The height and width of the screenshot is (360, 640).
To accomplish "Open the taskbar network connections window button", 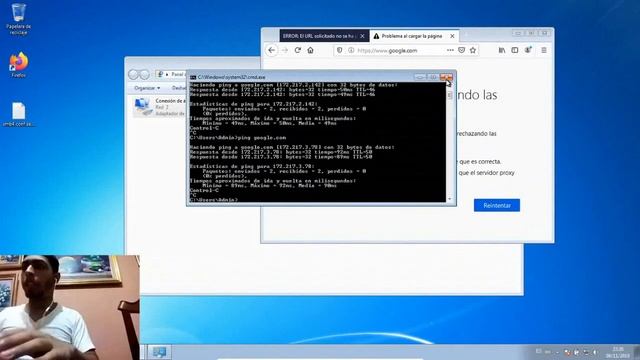I will tap(159, 352).
